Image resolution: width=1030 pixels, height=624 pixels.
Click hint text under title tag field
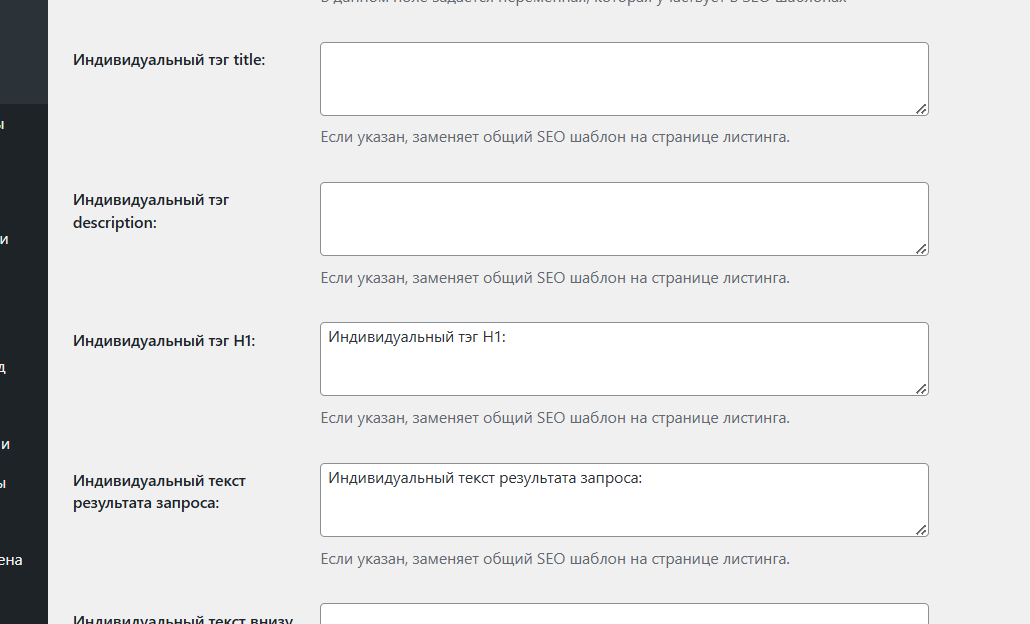555,137
